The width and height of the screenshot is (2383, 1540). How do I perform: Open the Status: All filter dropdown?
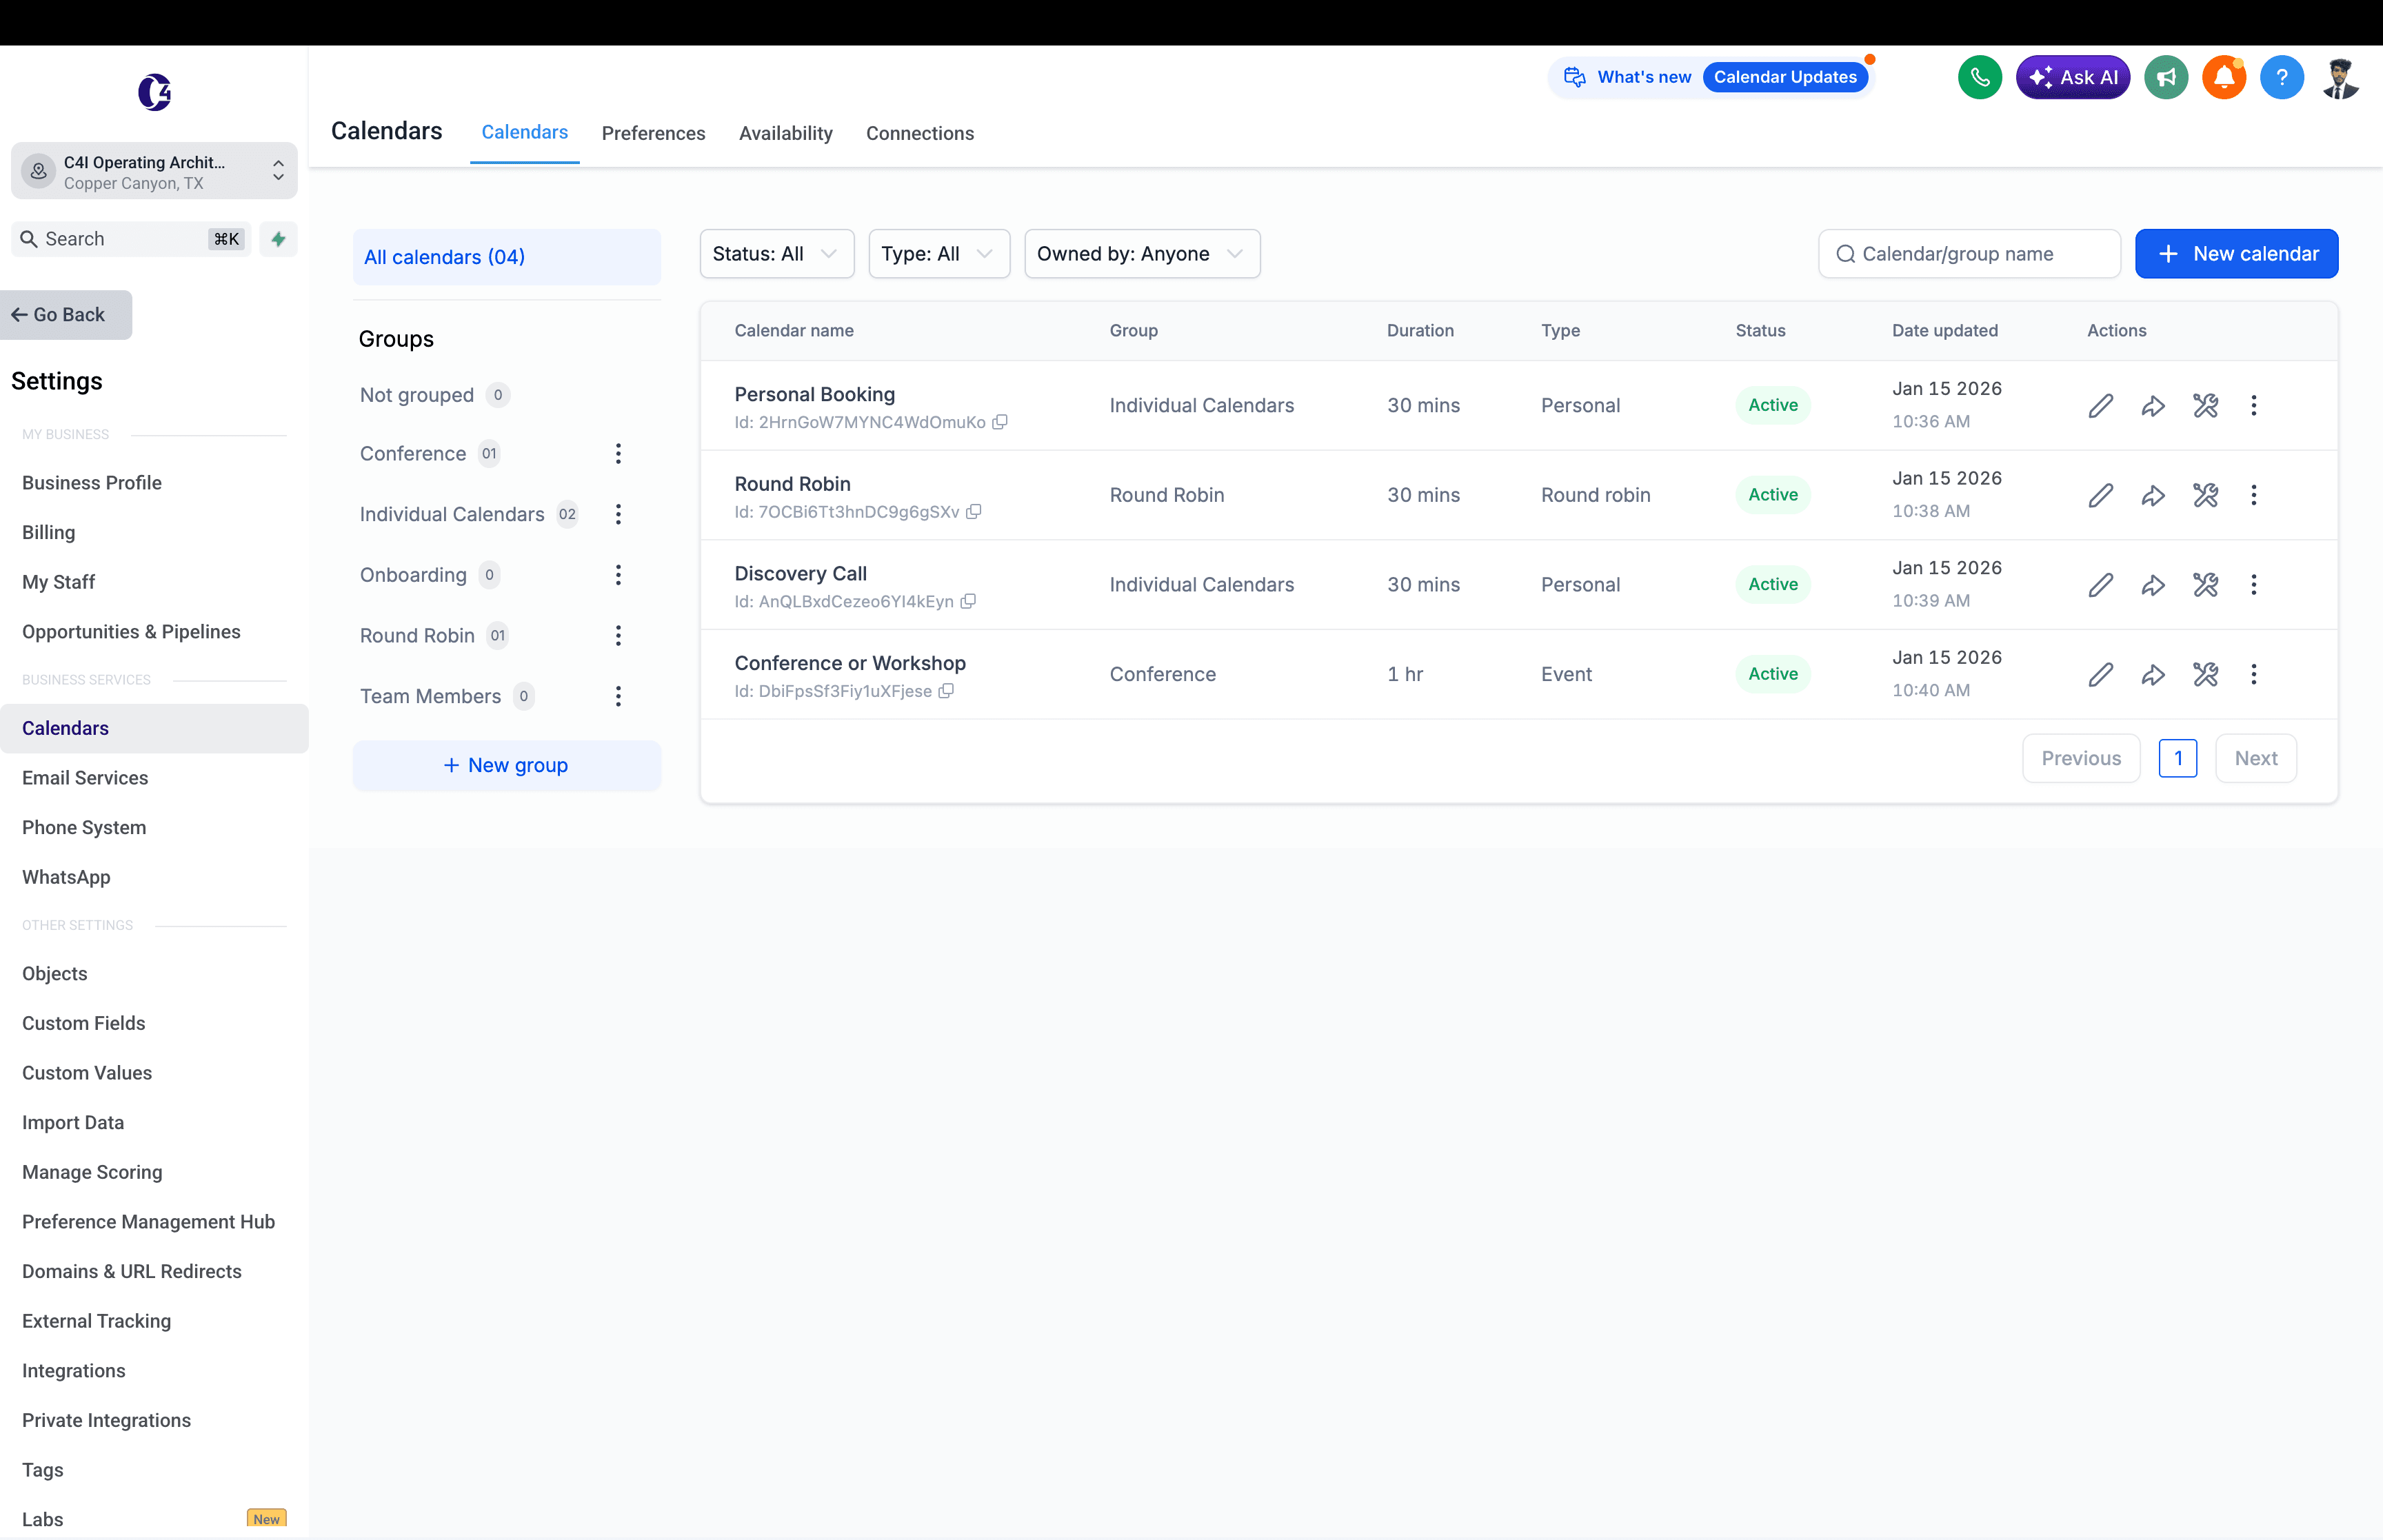coord(776,254)
